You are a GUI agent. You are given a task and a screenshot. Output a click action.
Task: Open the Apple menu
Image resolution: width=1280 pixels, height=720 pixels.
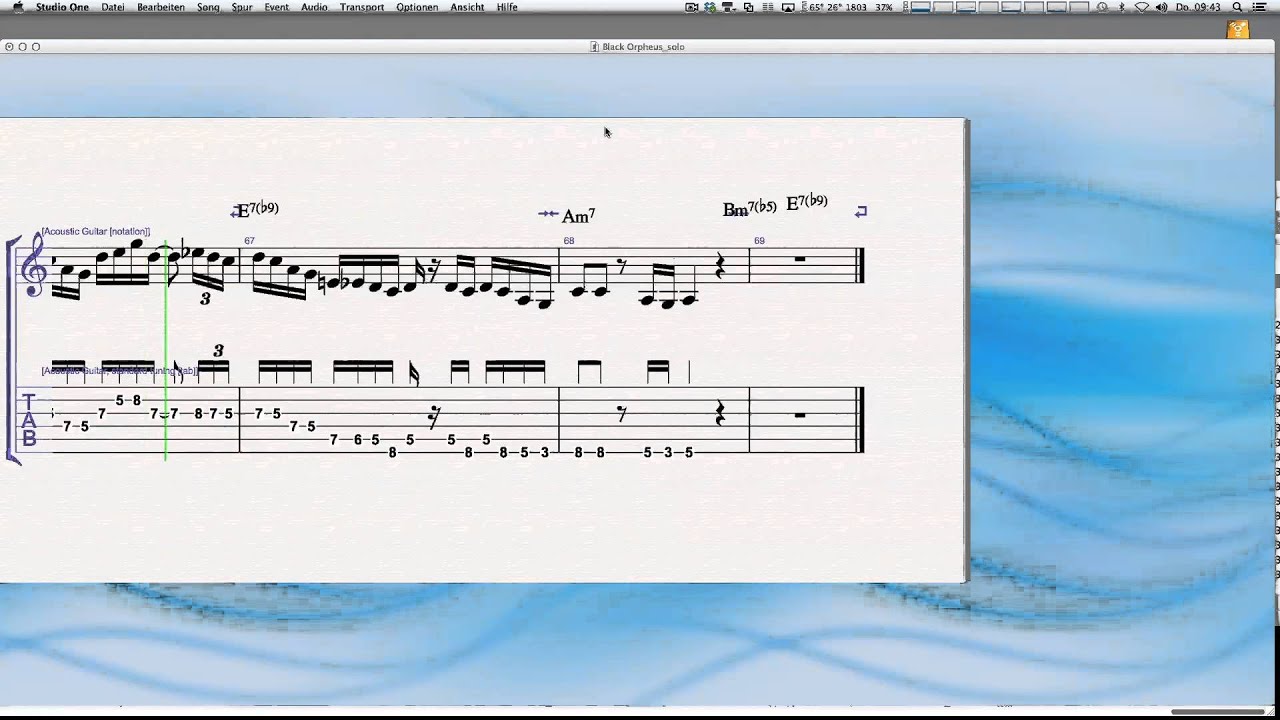point(16,7)
